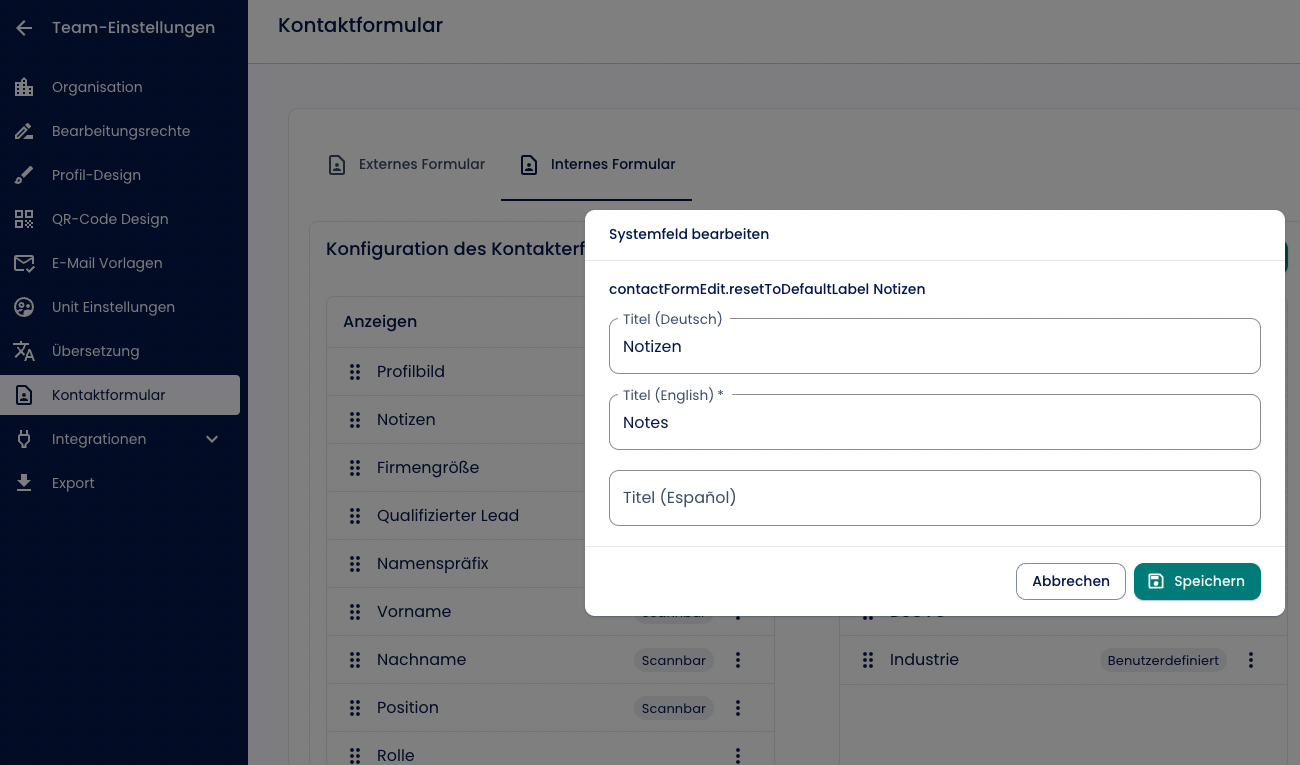Click the drag handle of Vorname
1300x765 pixels.
pos(355,612)
